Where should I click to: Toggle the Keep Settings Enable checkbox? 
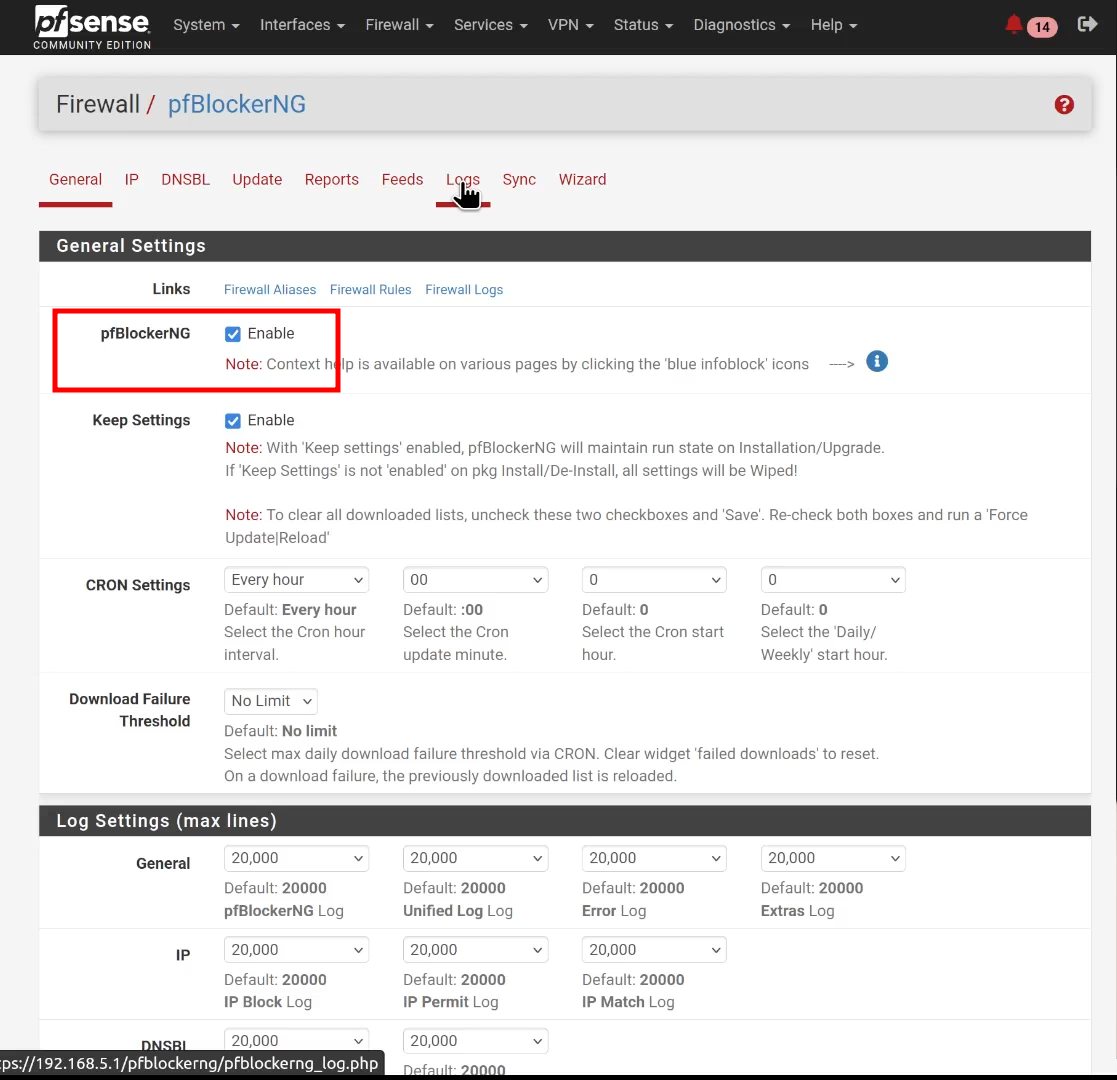[x=232, y=421]
